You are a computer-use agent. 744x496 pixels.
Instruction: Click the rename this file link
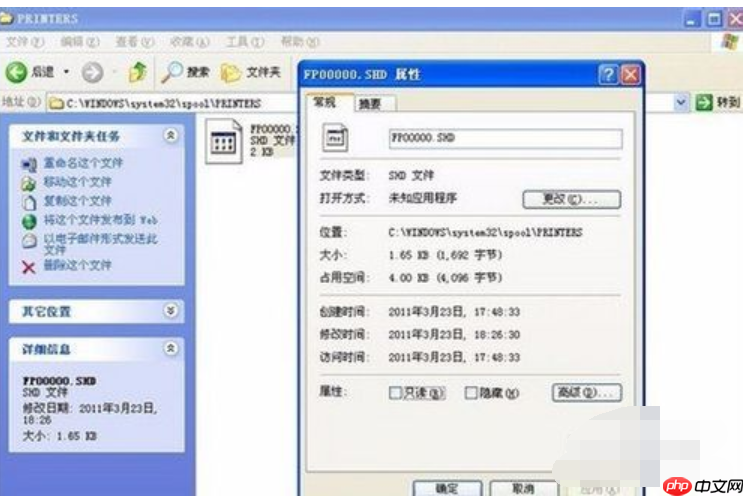pyautogui.click(x=83, y=163)
